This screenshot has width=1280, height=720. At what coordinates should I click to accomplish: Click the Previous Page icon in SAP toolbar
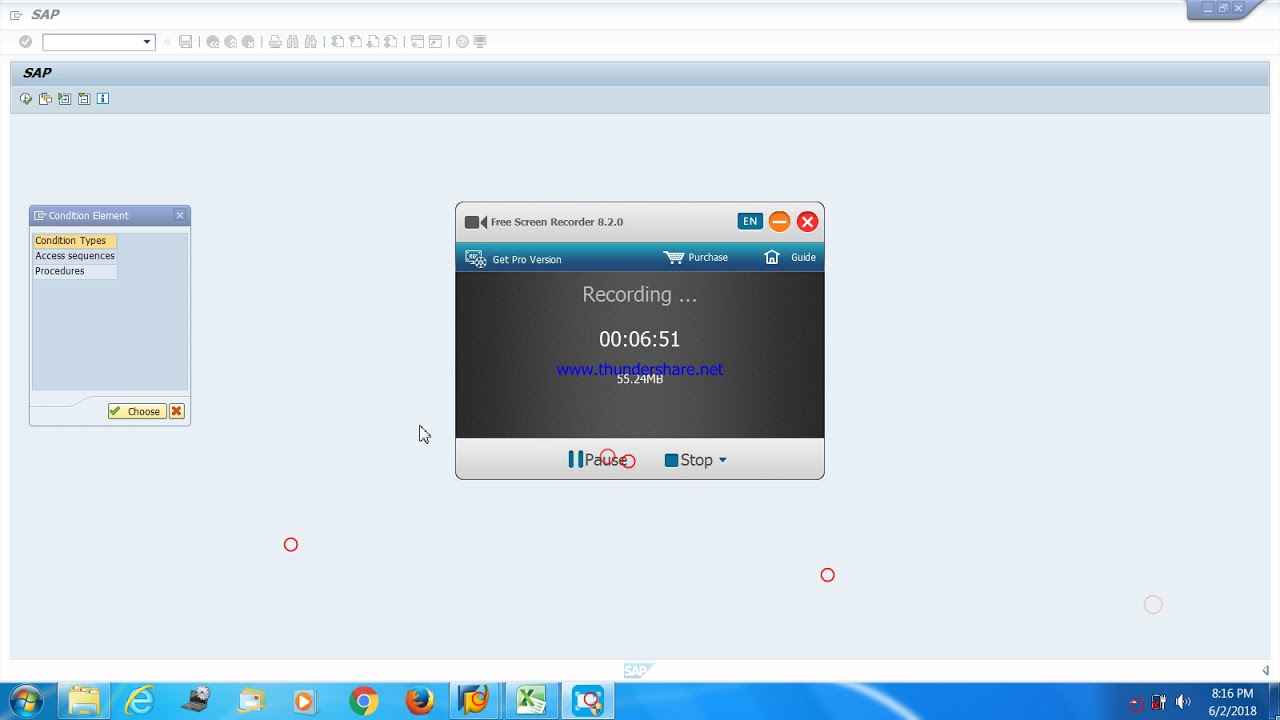pyautogui.click(x=355, y=42)
